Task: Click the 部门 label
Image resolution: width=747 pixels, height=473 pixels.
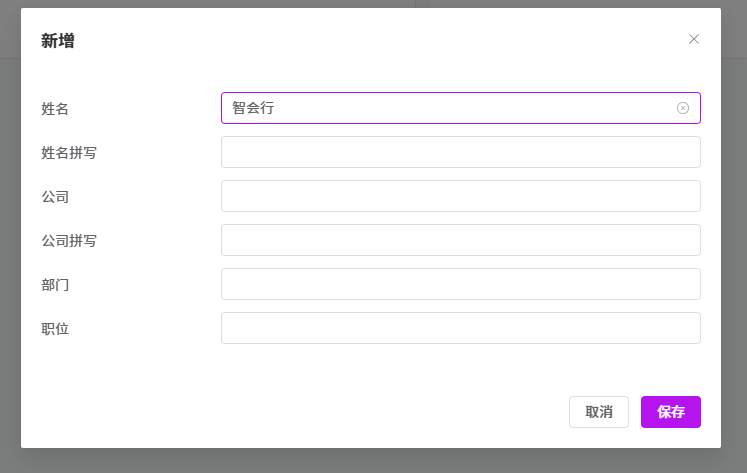Action: [x=55, y=285]
